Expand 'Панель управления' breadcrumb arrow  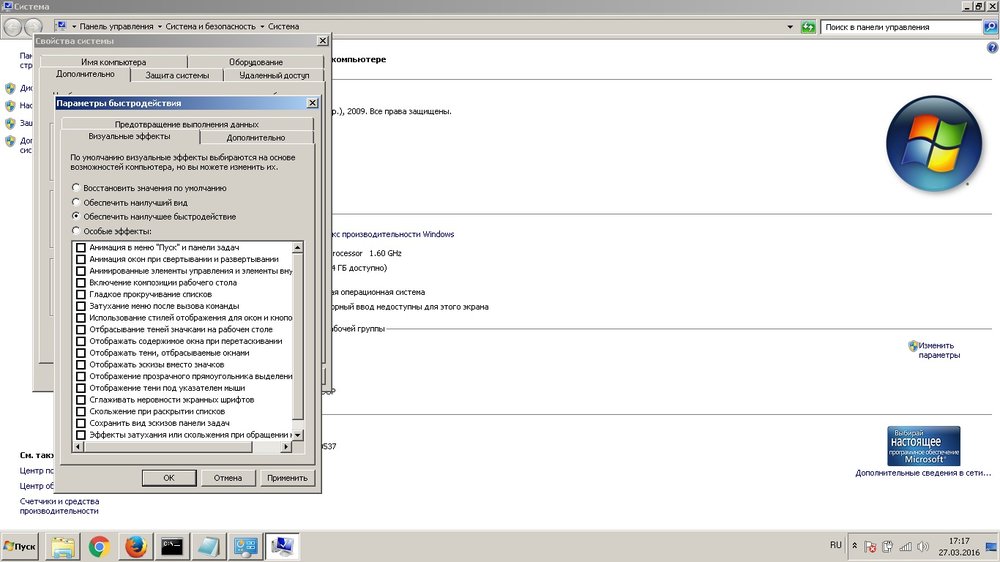pos(160,26)
